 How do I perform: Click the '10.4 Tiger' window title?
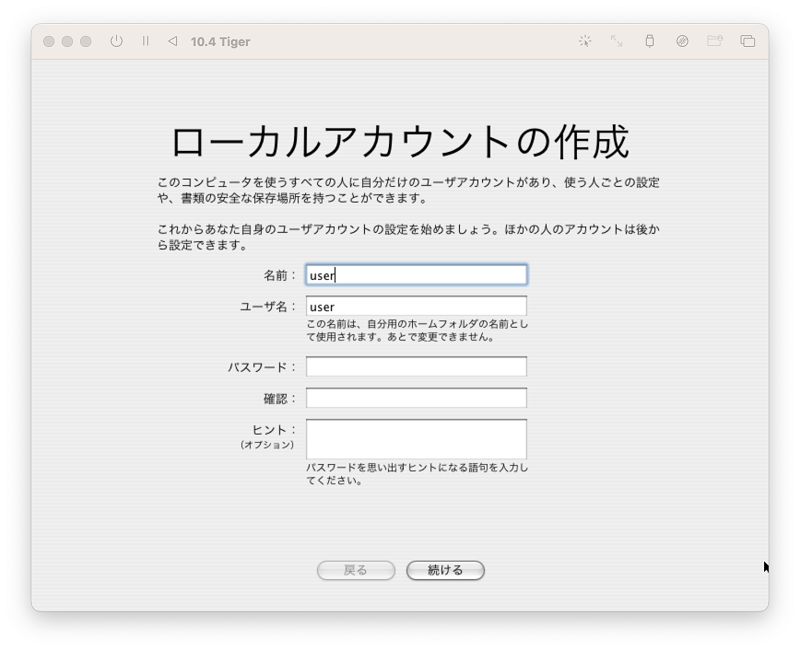220,42
